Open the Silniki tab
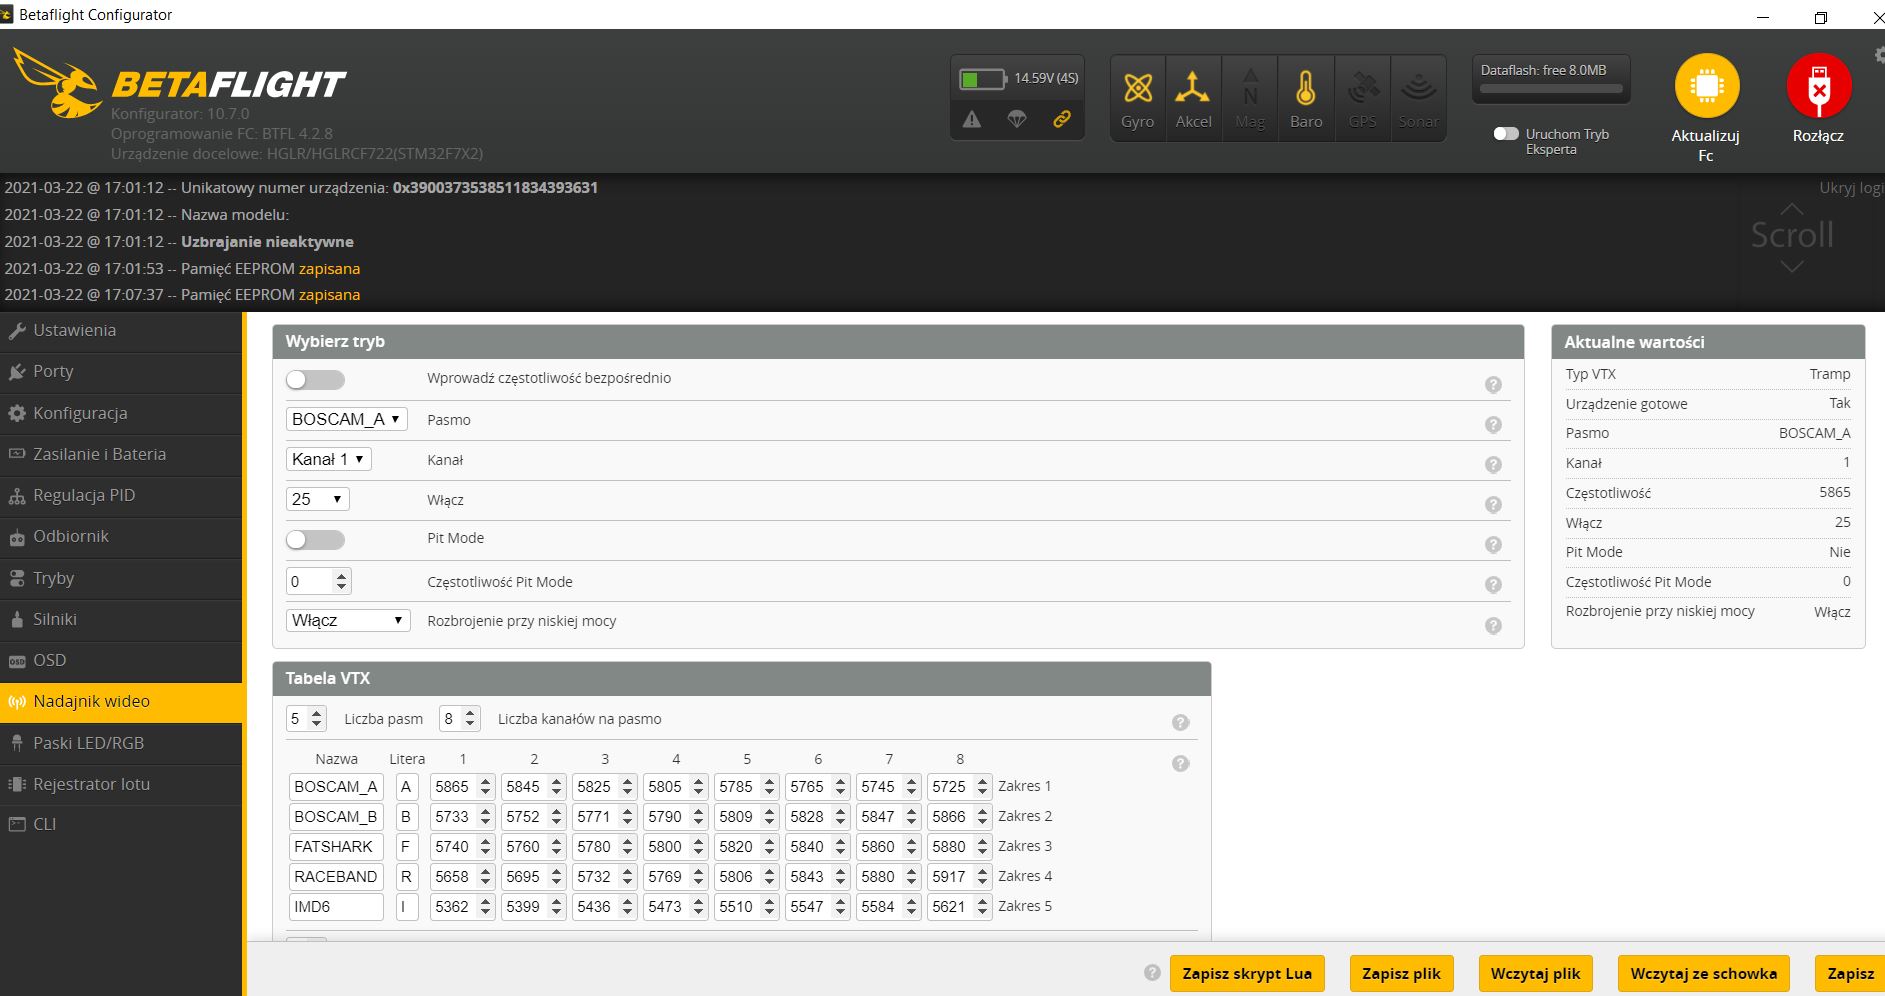The height and width of the screenshot is (996, 1885). [121, 619]
